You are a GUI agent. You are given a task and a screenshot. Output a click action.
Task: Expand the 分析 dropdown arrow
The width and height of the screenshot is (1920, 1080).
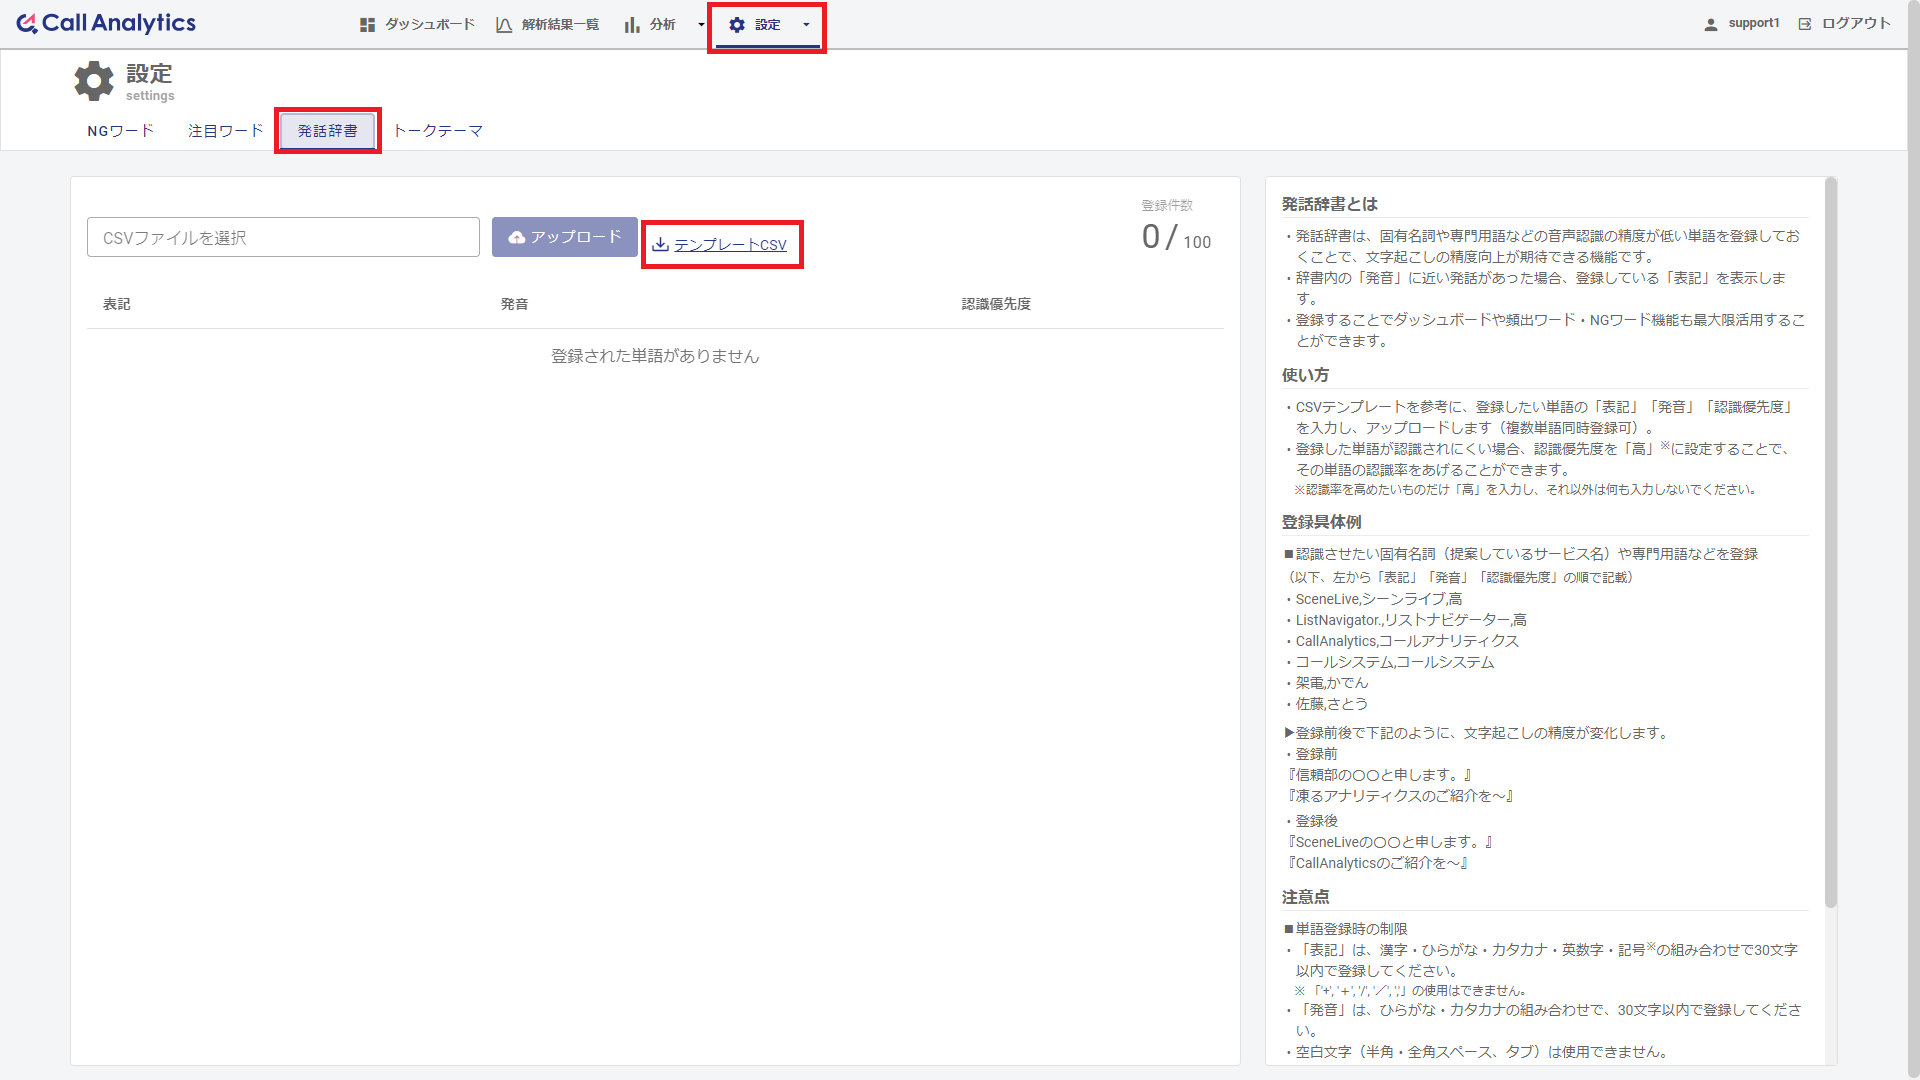point(701,25)
